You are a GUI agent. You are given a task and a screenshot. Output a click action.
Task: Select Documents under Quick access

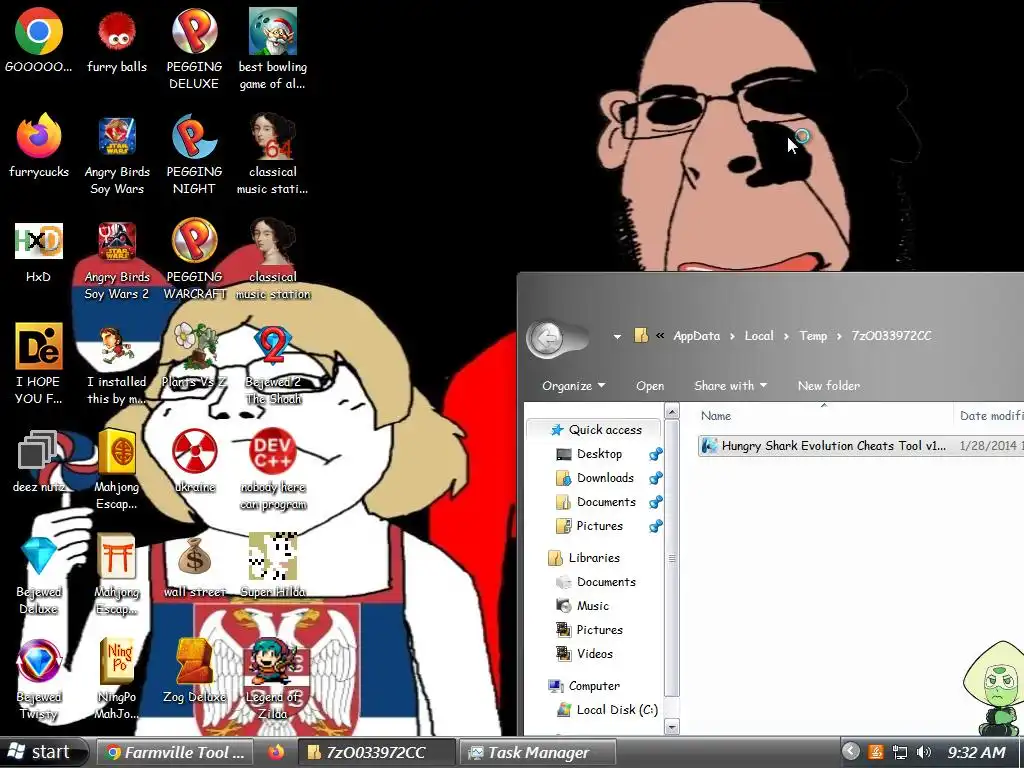606,502
